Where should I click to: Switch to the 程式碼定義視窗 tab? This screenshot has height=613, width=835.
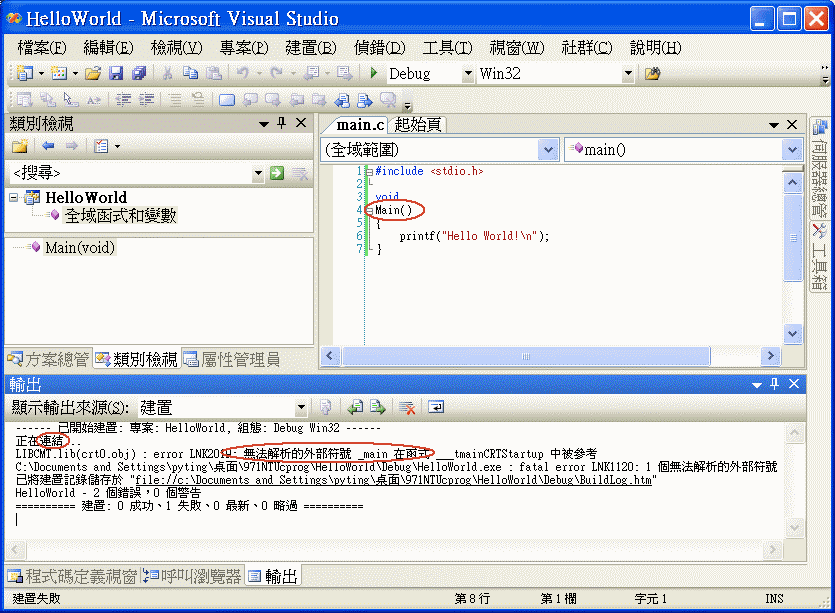(x=72, y=576)
